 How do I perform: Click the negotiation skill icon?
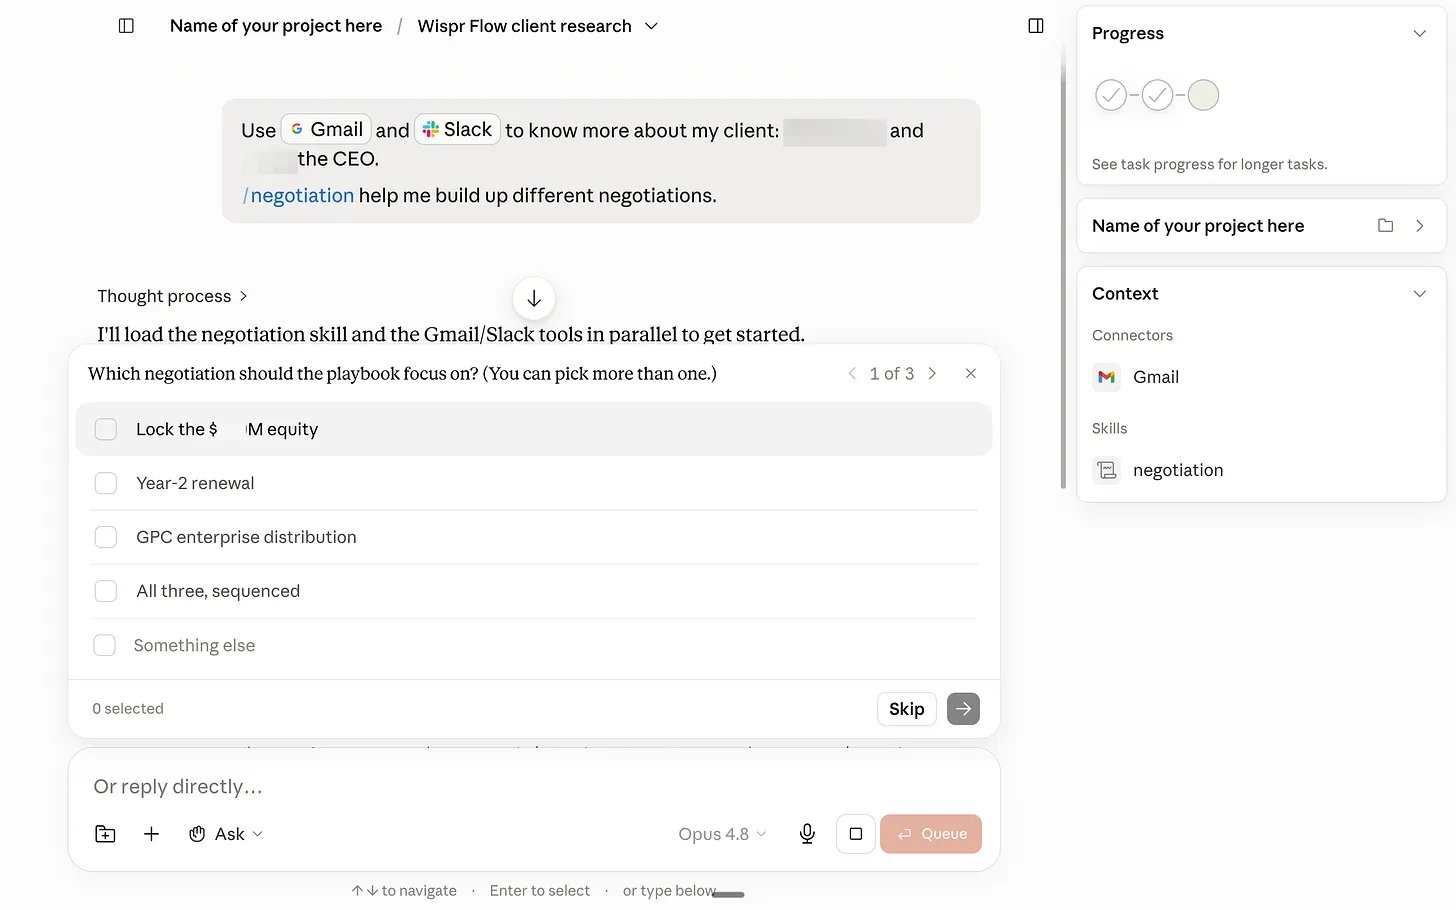(x=1106, y=470)
